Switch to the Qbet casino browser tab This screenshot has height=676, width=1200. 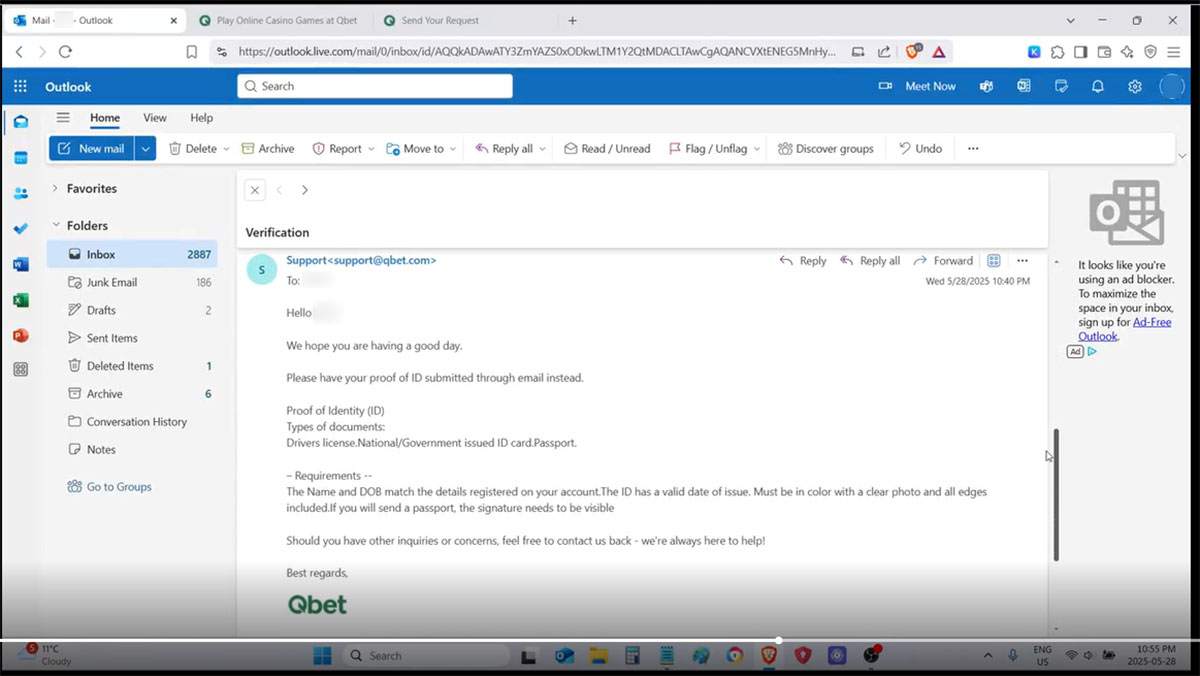pyautogui.click(x=278, y=20)
